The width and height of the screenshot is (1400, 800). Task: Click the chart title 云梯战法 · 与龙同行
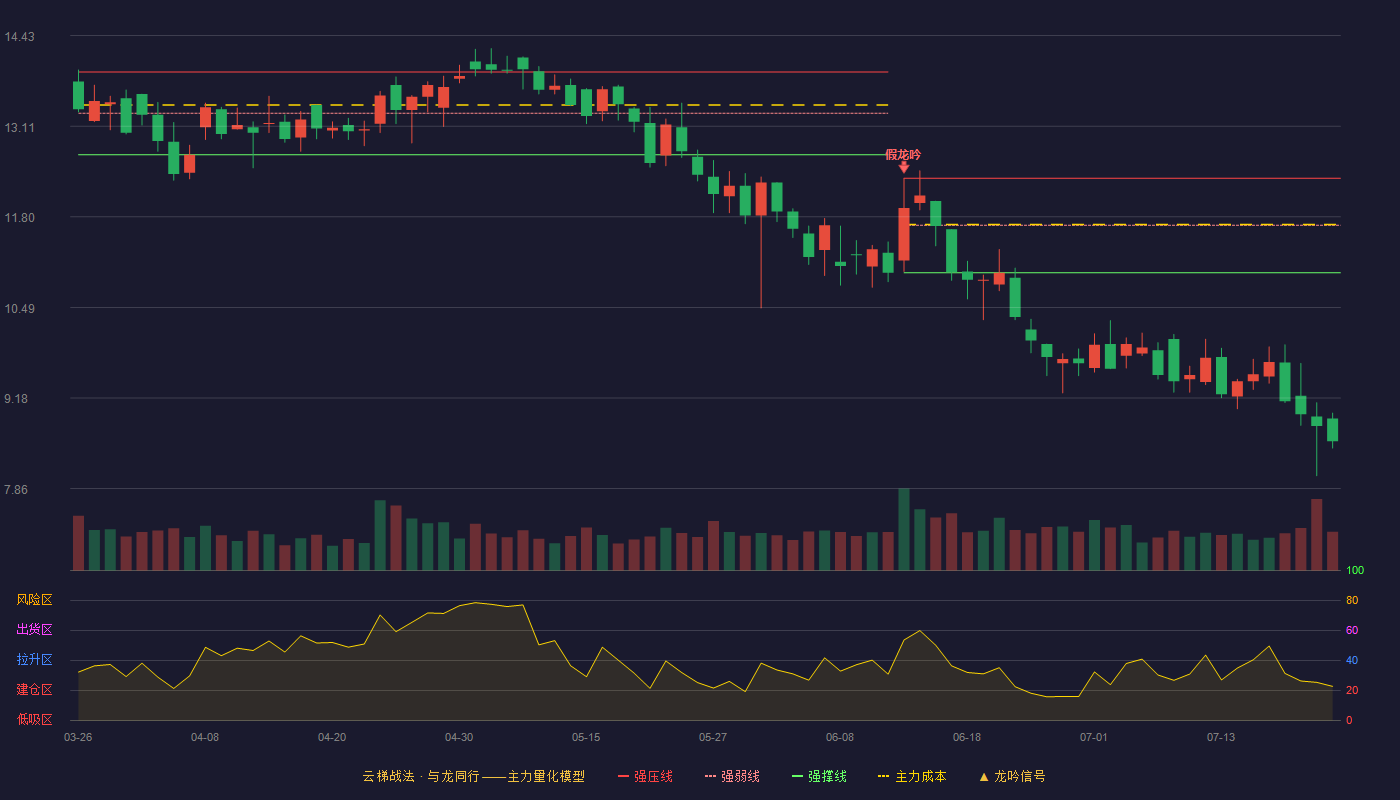(420, 776)
